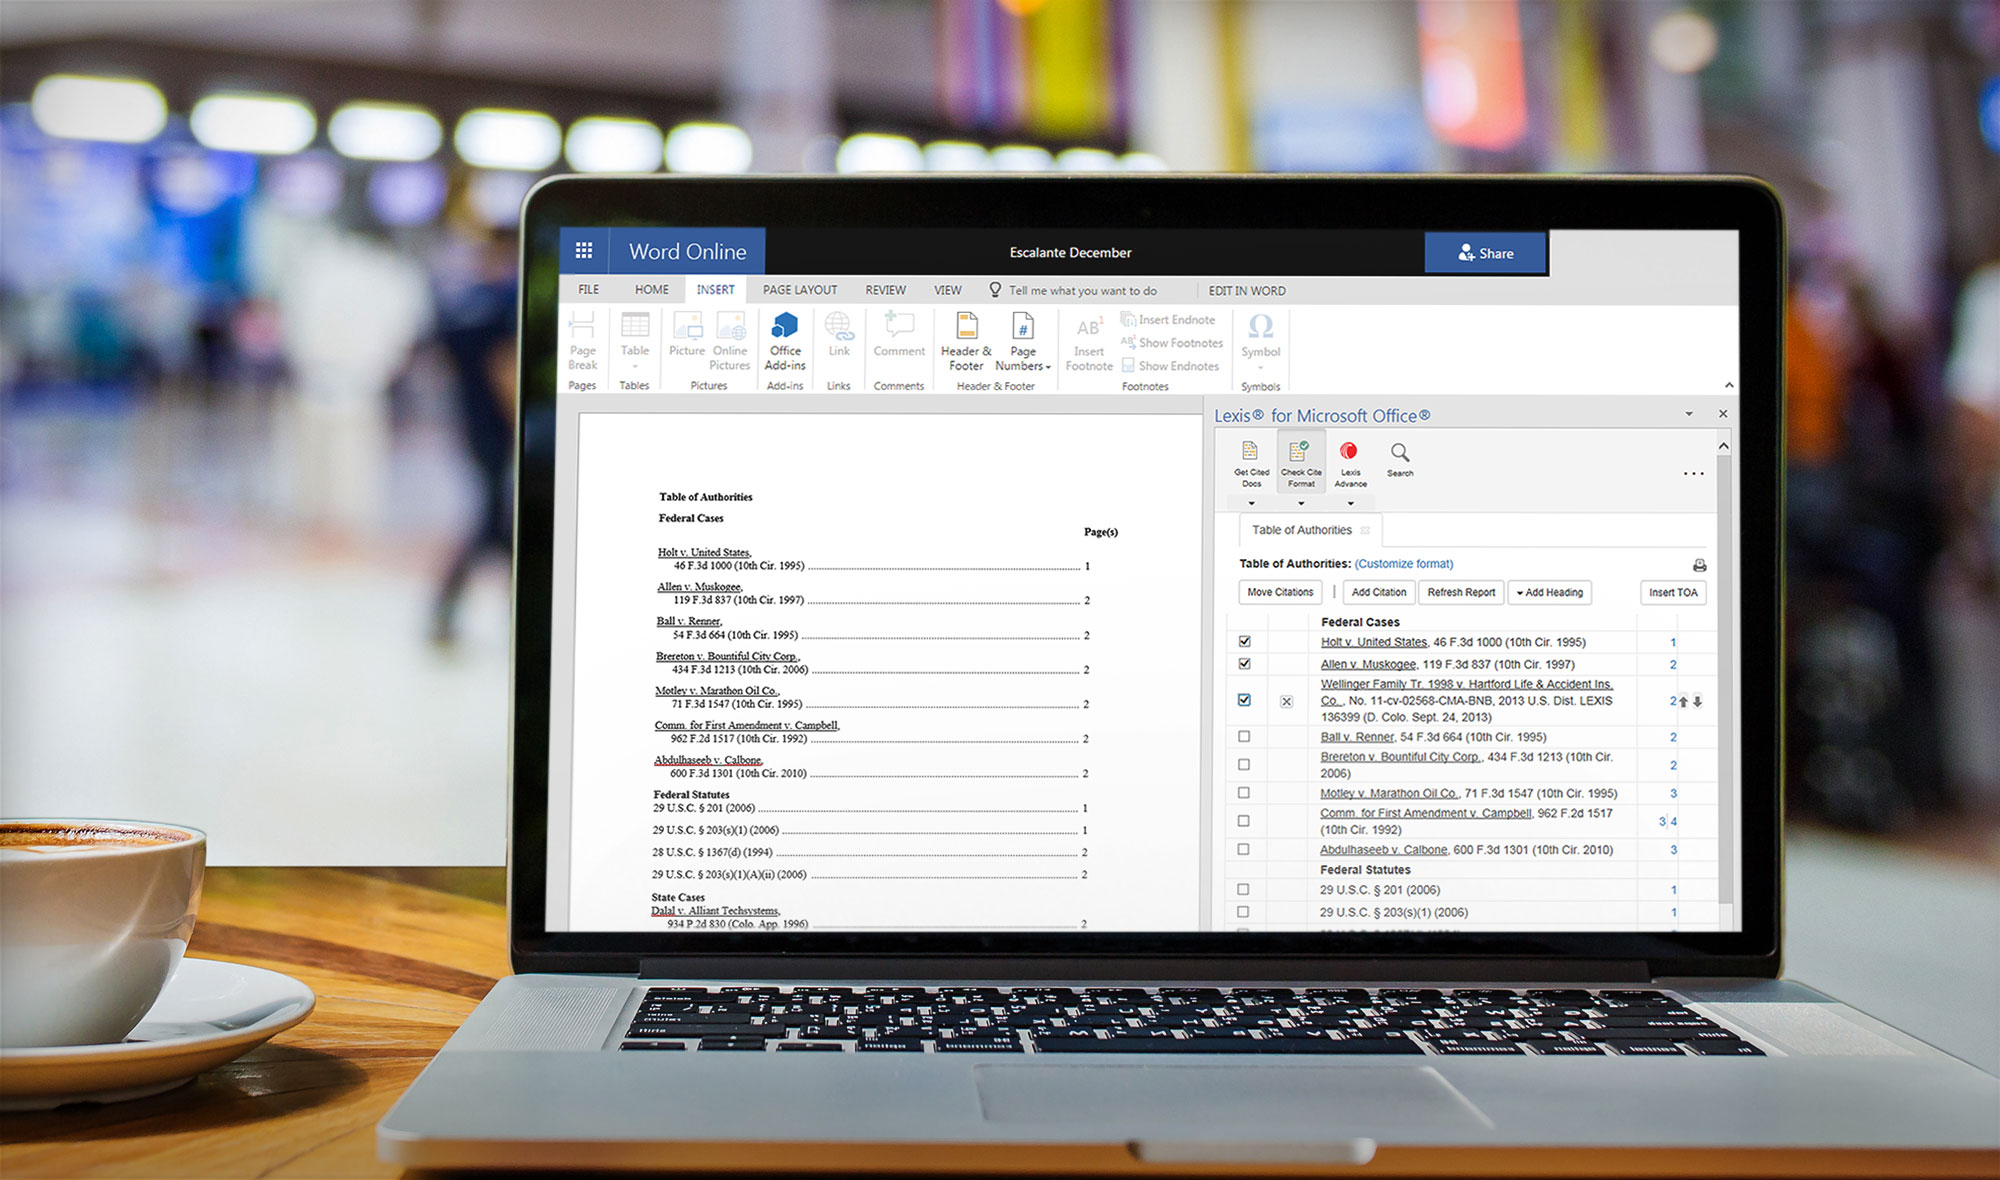The width and height of the screenshot is (2000, 1180).
Task: Click the Share button
Action: pyautogui.click(x=1485, y=253)
